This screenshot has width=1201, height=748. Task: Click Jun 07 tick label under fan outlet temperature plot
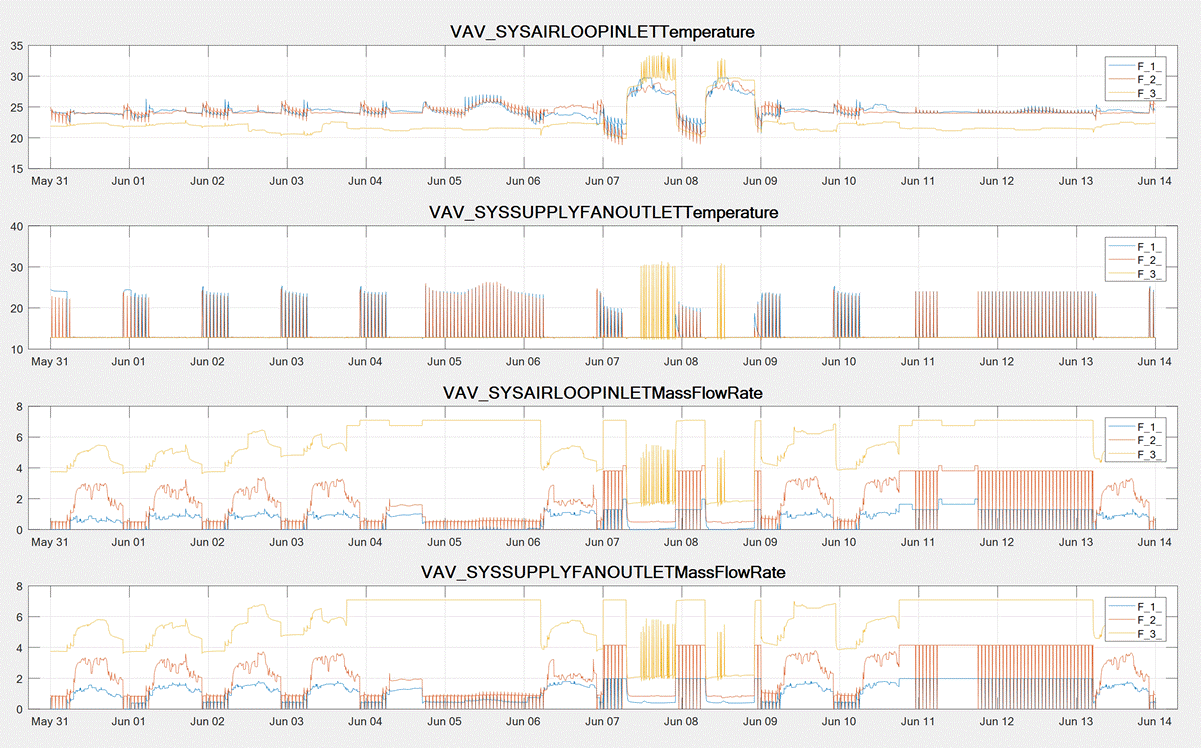(x=602, y=361)
